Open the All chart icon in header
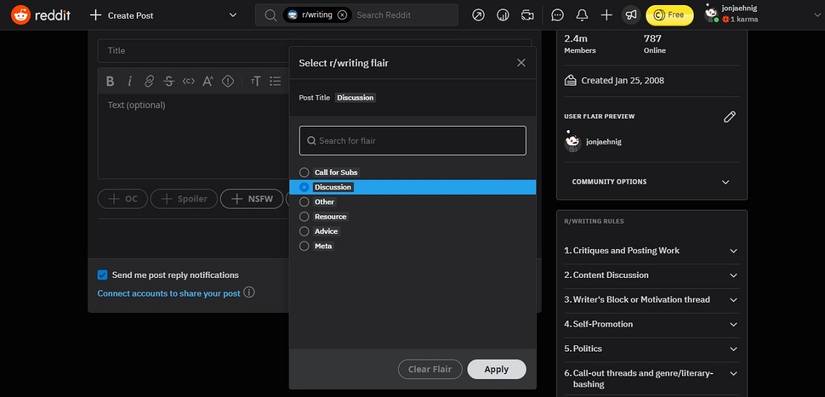 [x=503, y=15]
